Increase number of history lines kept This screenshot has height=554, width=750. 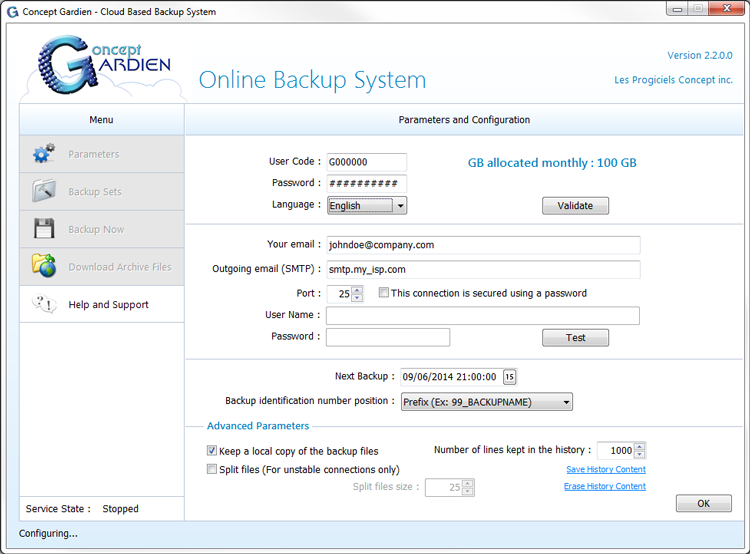click(640, 447)
